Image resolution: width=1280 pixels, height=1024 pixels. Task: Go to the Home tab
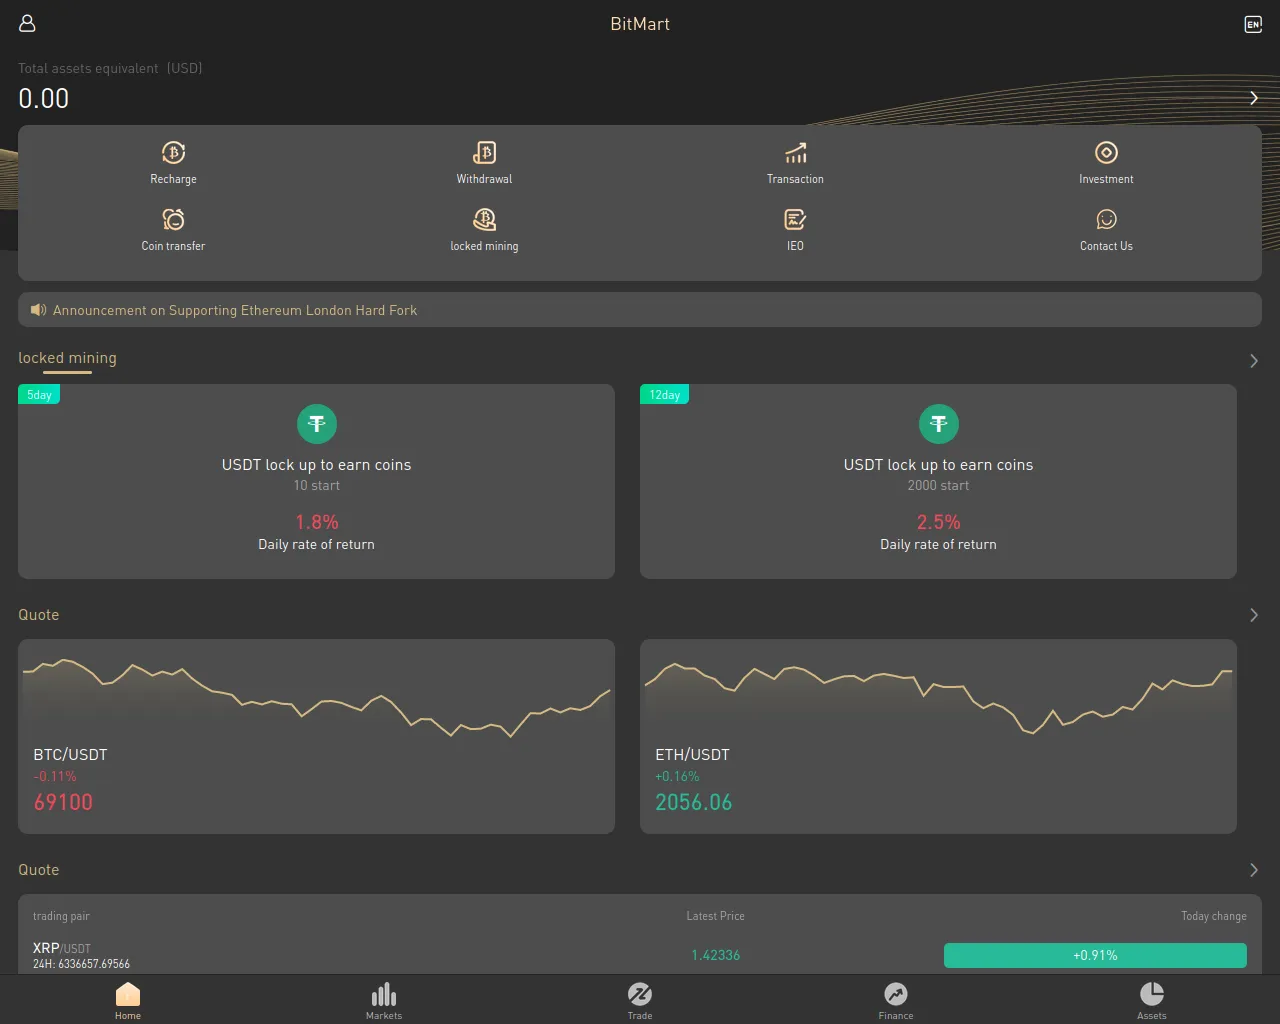pyautogui.click(x=128, y=1000)
